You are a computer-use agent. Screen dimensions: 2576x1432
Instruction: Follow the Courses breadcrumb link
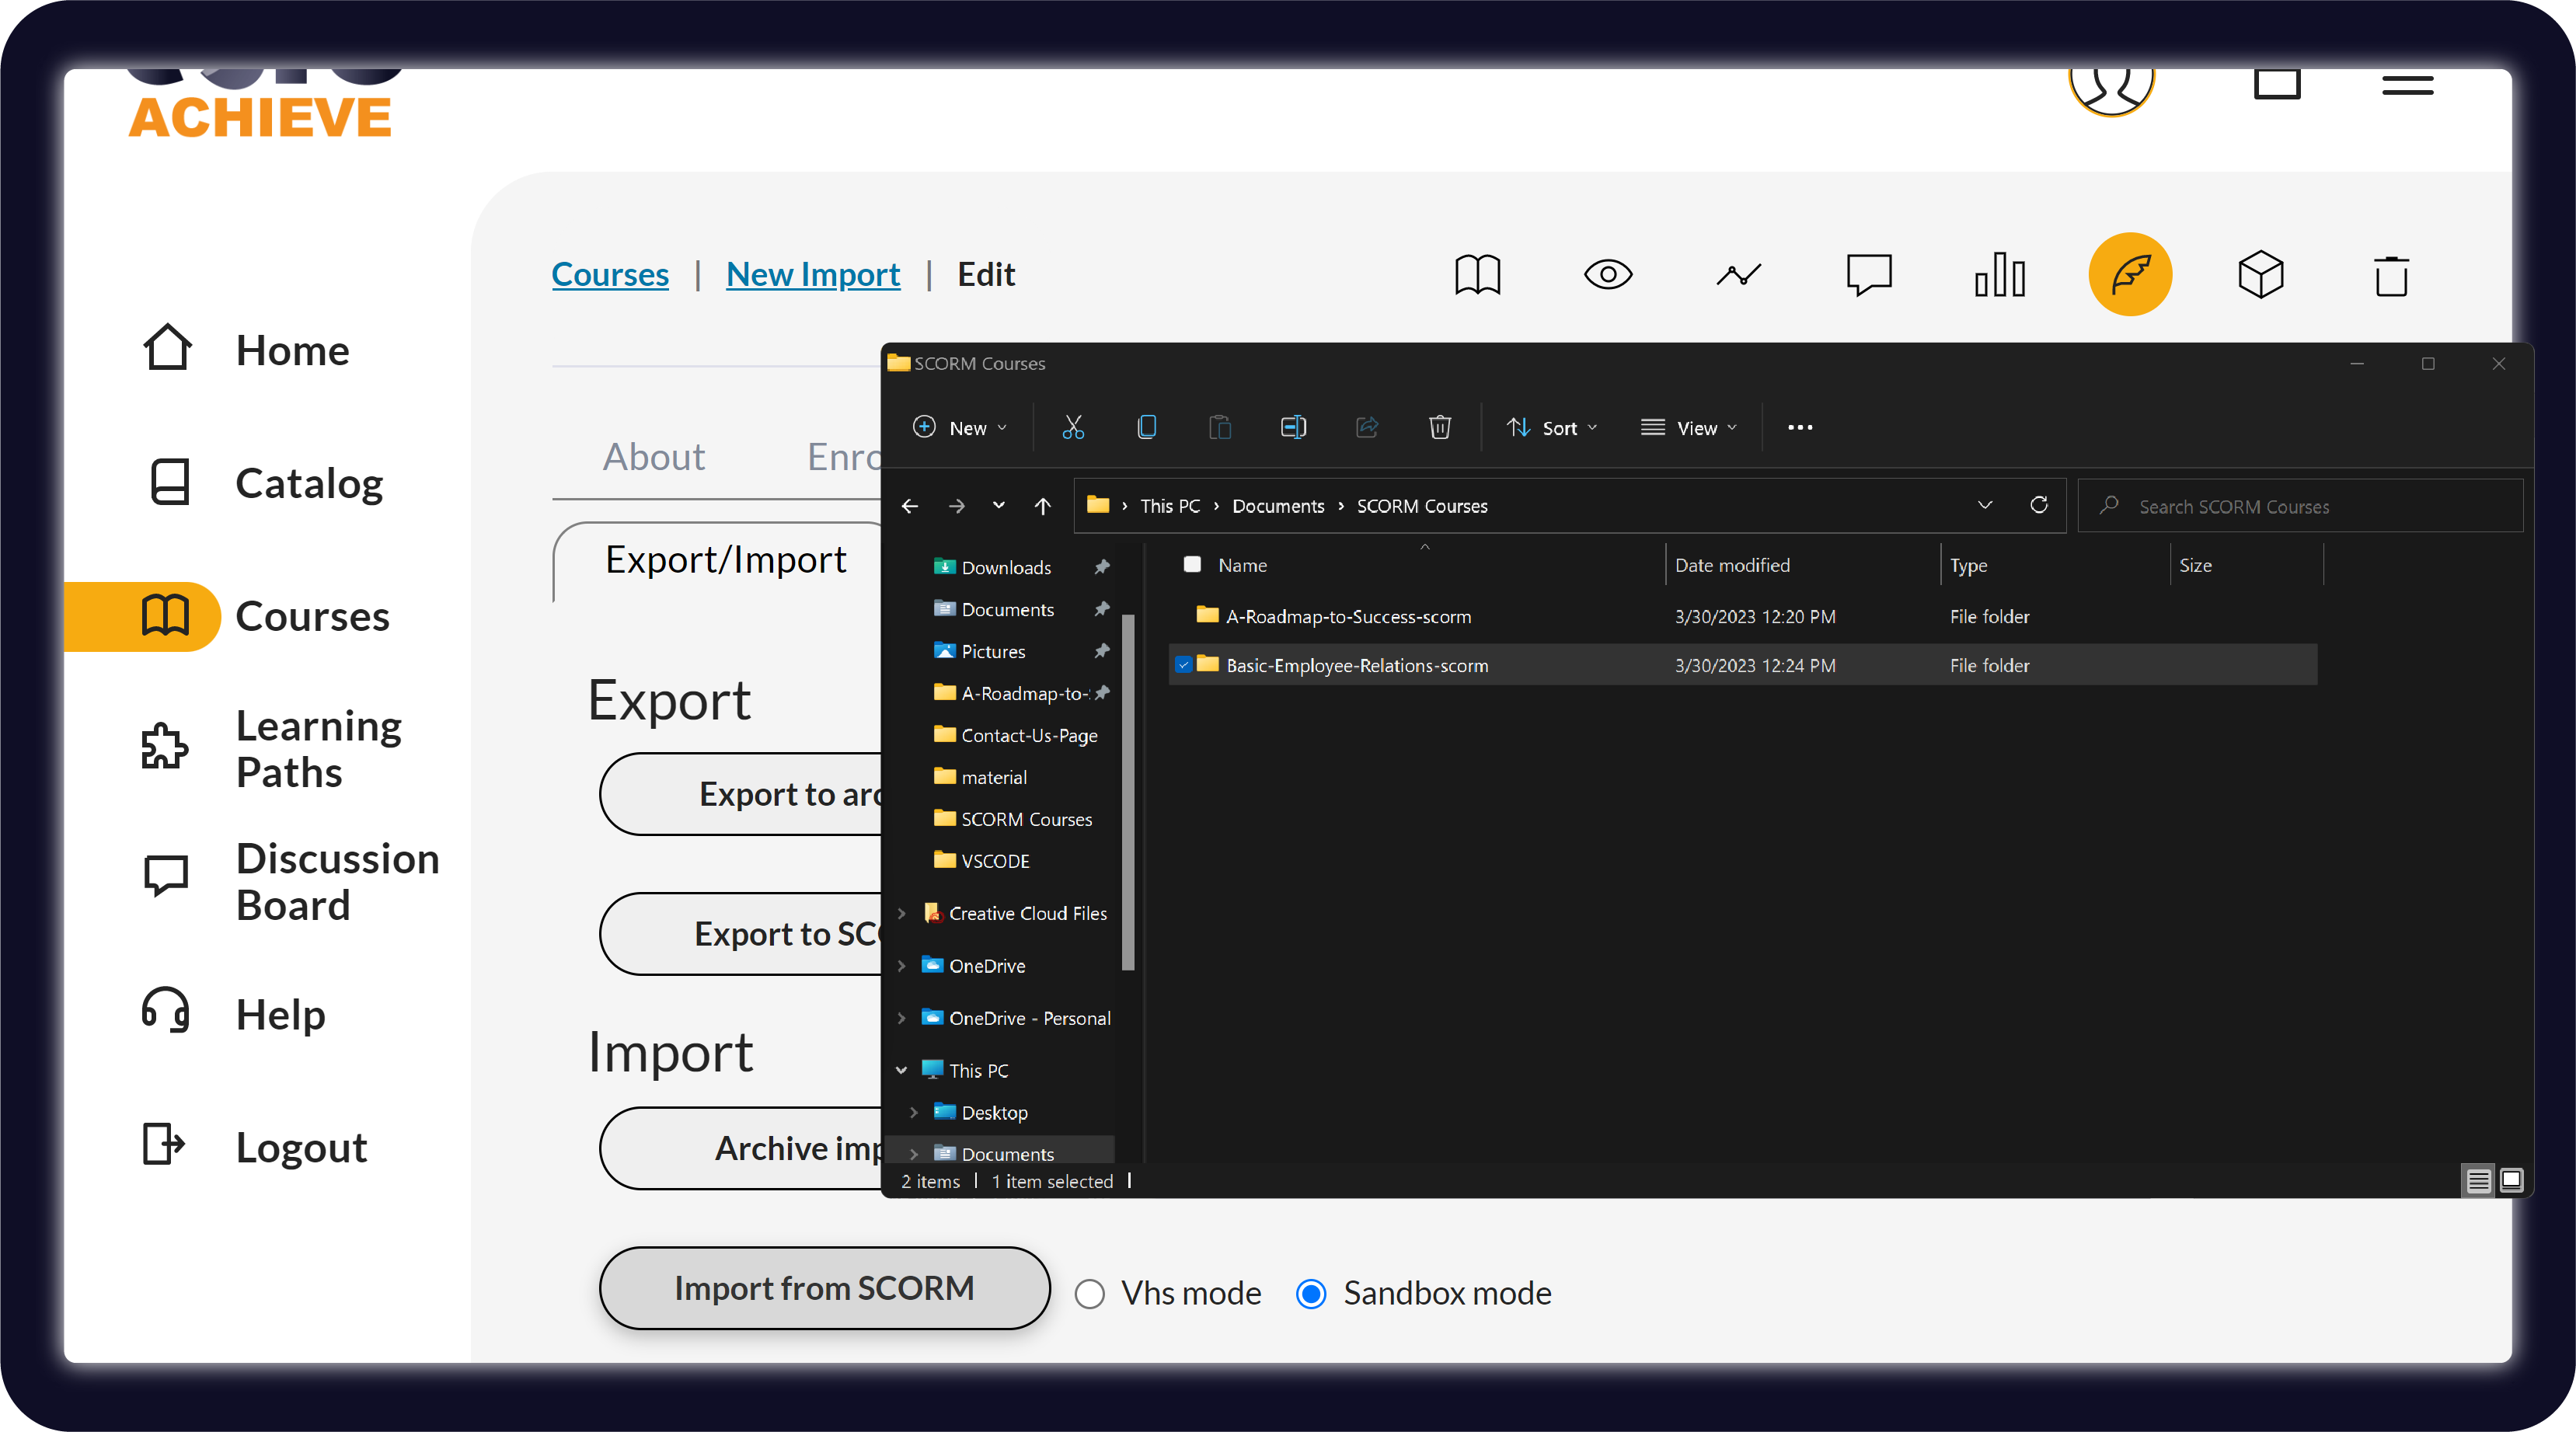(610, 274)
